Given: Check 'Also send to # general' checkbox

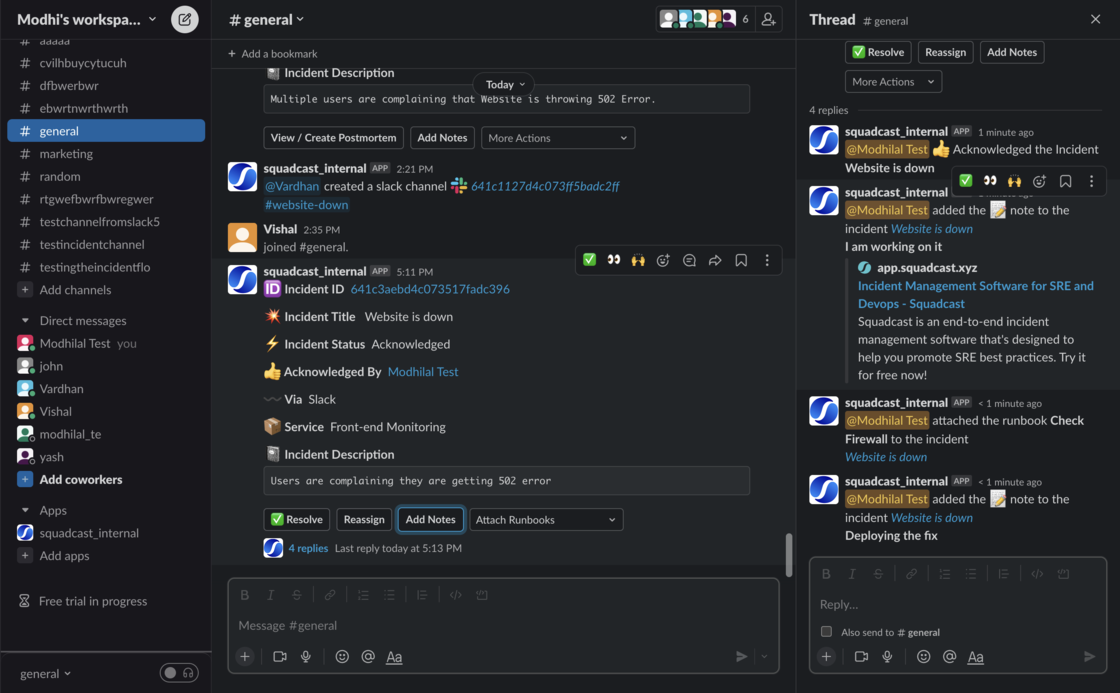Looking at the screenshot, I should (826, 632).
